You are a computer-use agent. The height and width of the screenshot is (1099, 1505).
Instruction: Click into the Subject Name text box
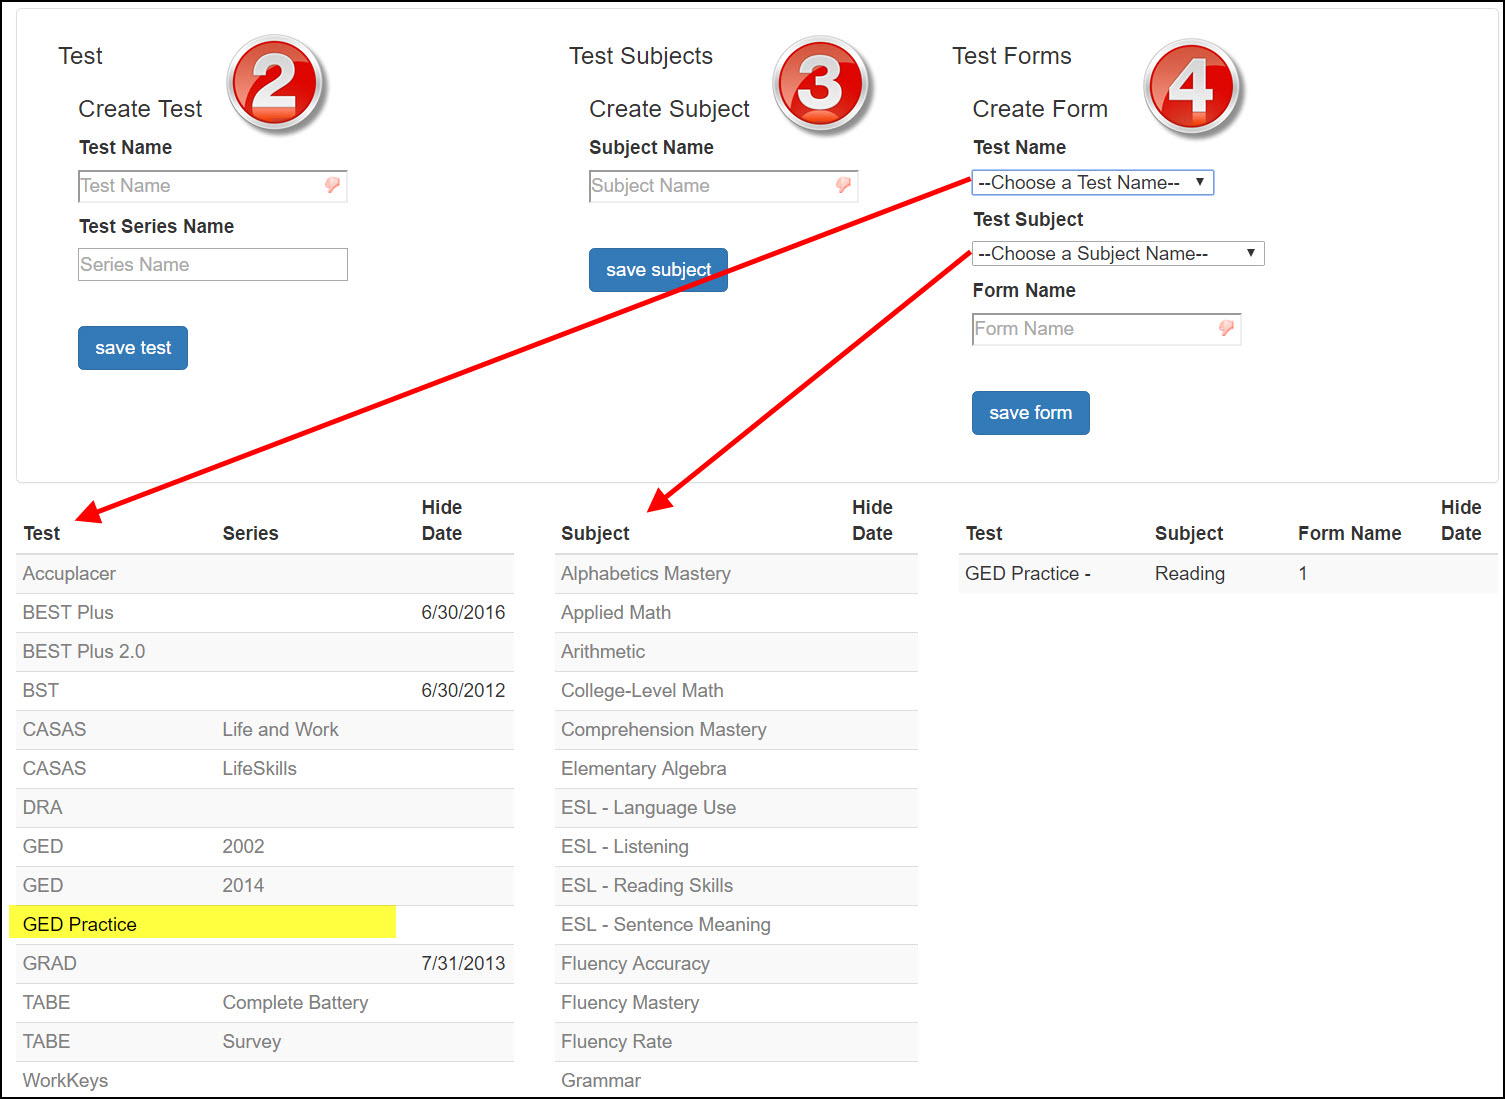pyautogui.click(x=708, y=186)
